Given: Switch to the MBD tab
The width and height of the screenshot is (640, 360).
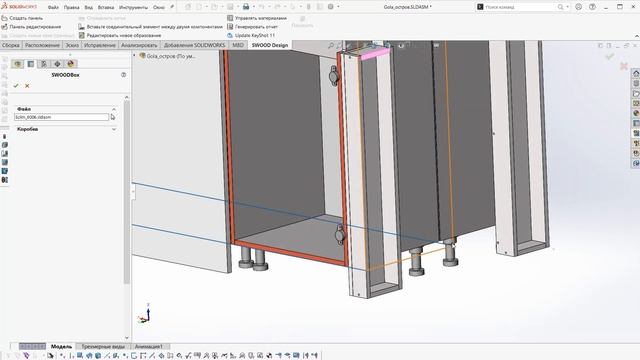Looking at the screenshot, I should [x=238, y=45].
